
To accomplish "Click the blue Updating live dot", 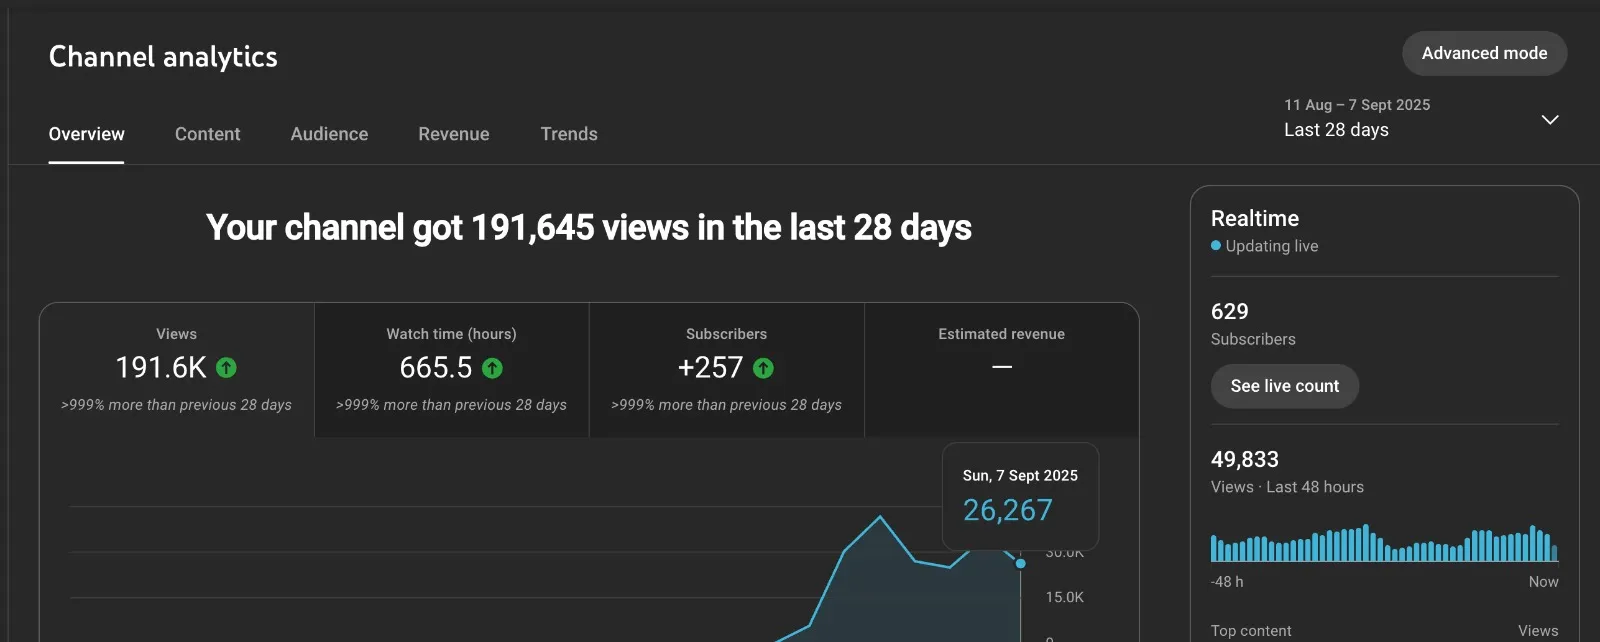I will pos(1216,246).
